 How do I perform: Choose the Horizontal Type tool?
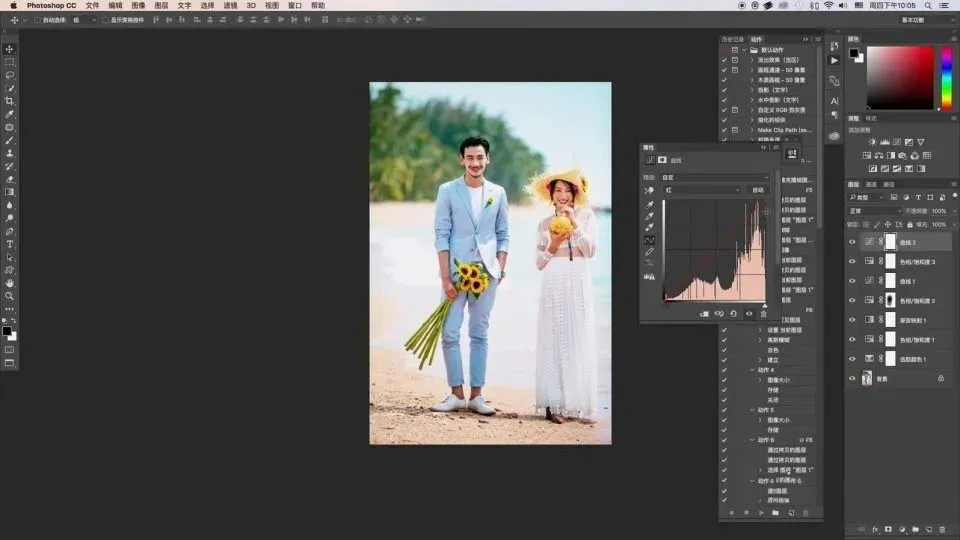point(10,244)
